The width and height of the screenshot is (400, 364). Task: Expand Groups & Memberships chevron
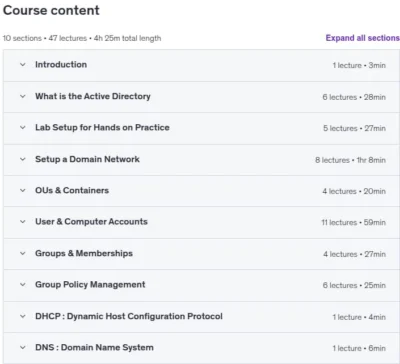coord(23,253)
